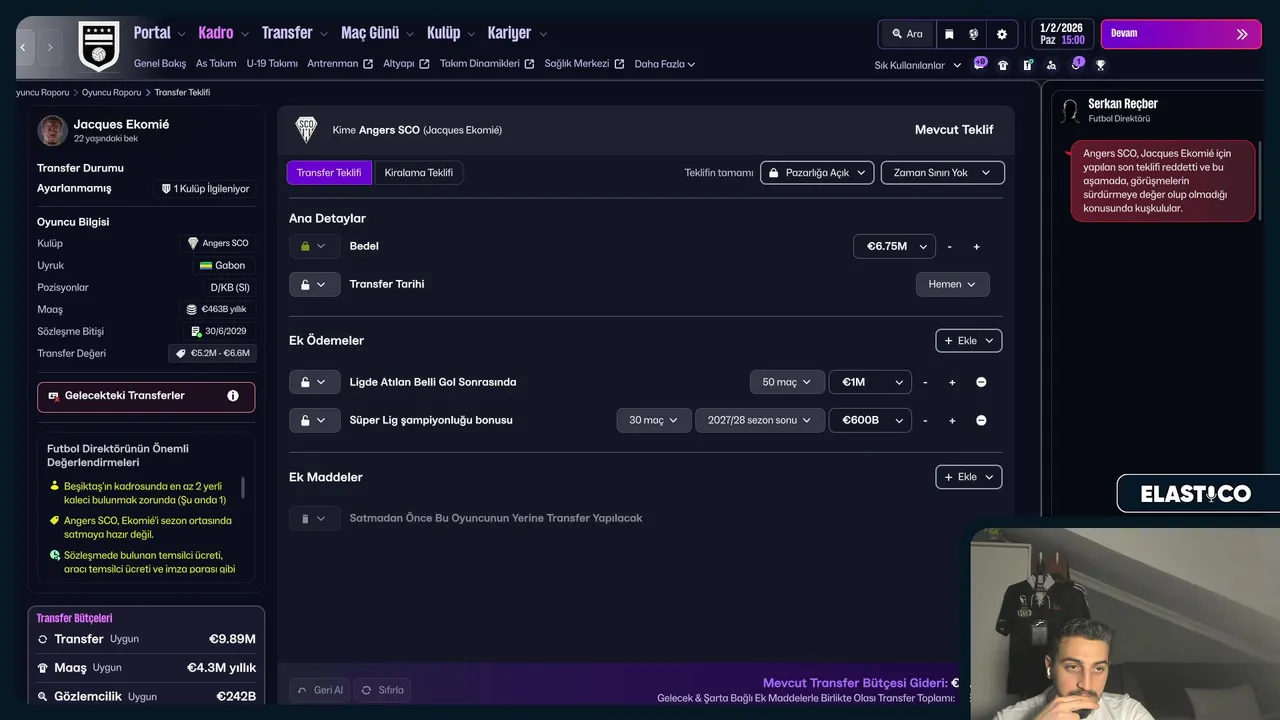This screenshot has width=1280, height=720.
Task: Increase the €600B championship bonus
Action: point(952,420)
